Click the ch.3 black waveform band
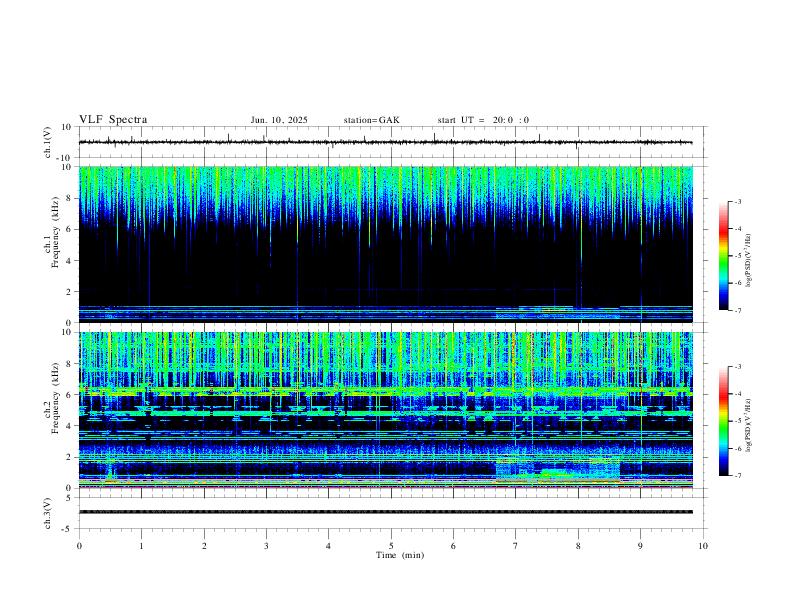Image resolution: width=792 pixels, height=612 pixels. pos(385,512)
